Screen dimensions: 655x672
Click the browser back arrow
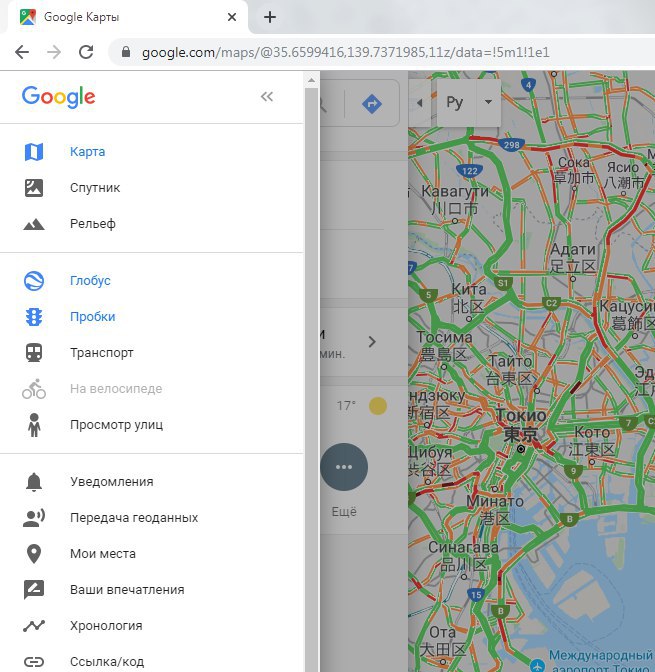(x=22, y=52)
